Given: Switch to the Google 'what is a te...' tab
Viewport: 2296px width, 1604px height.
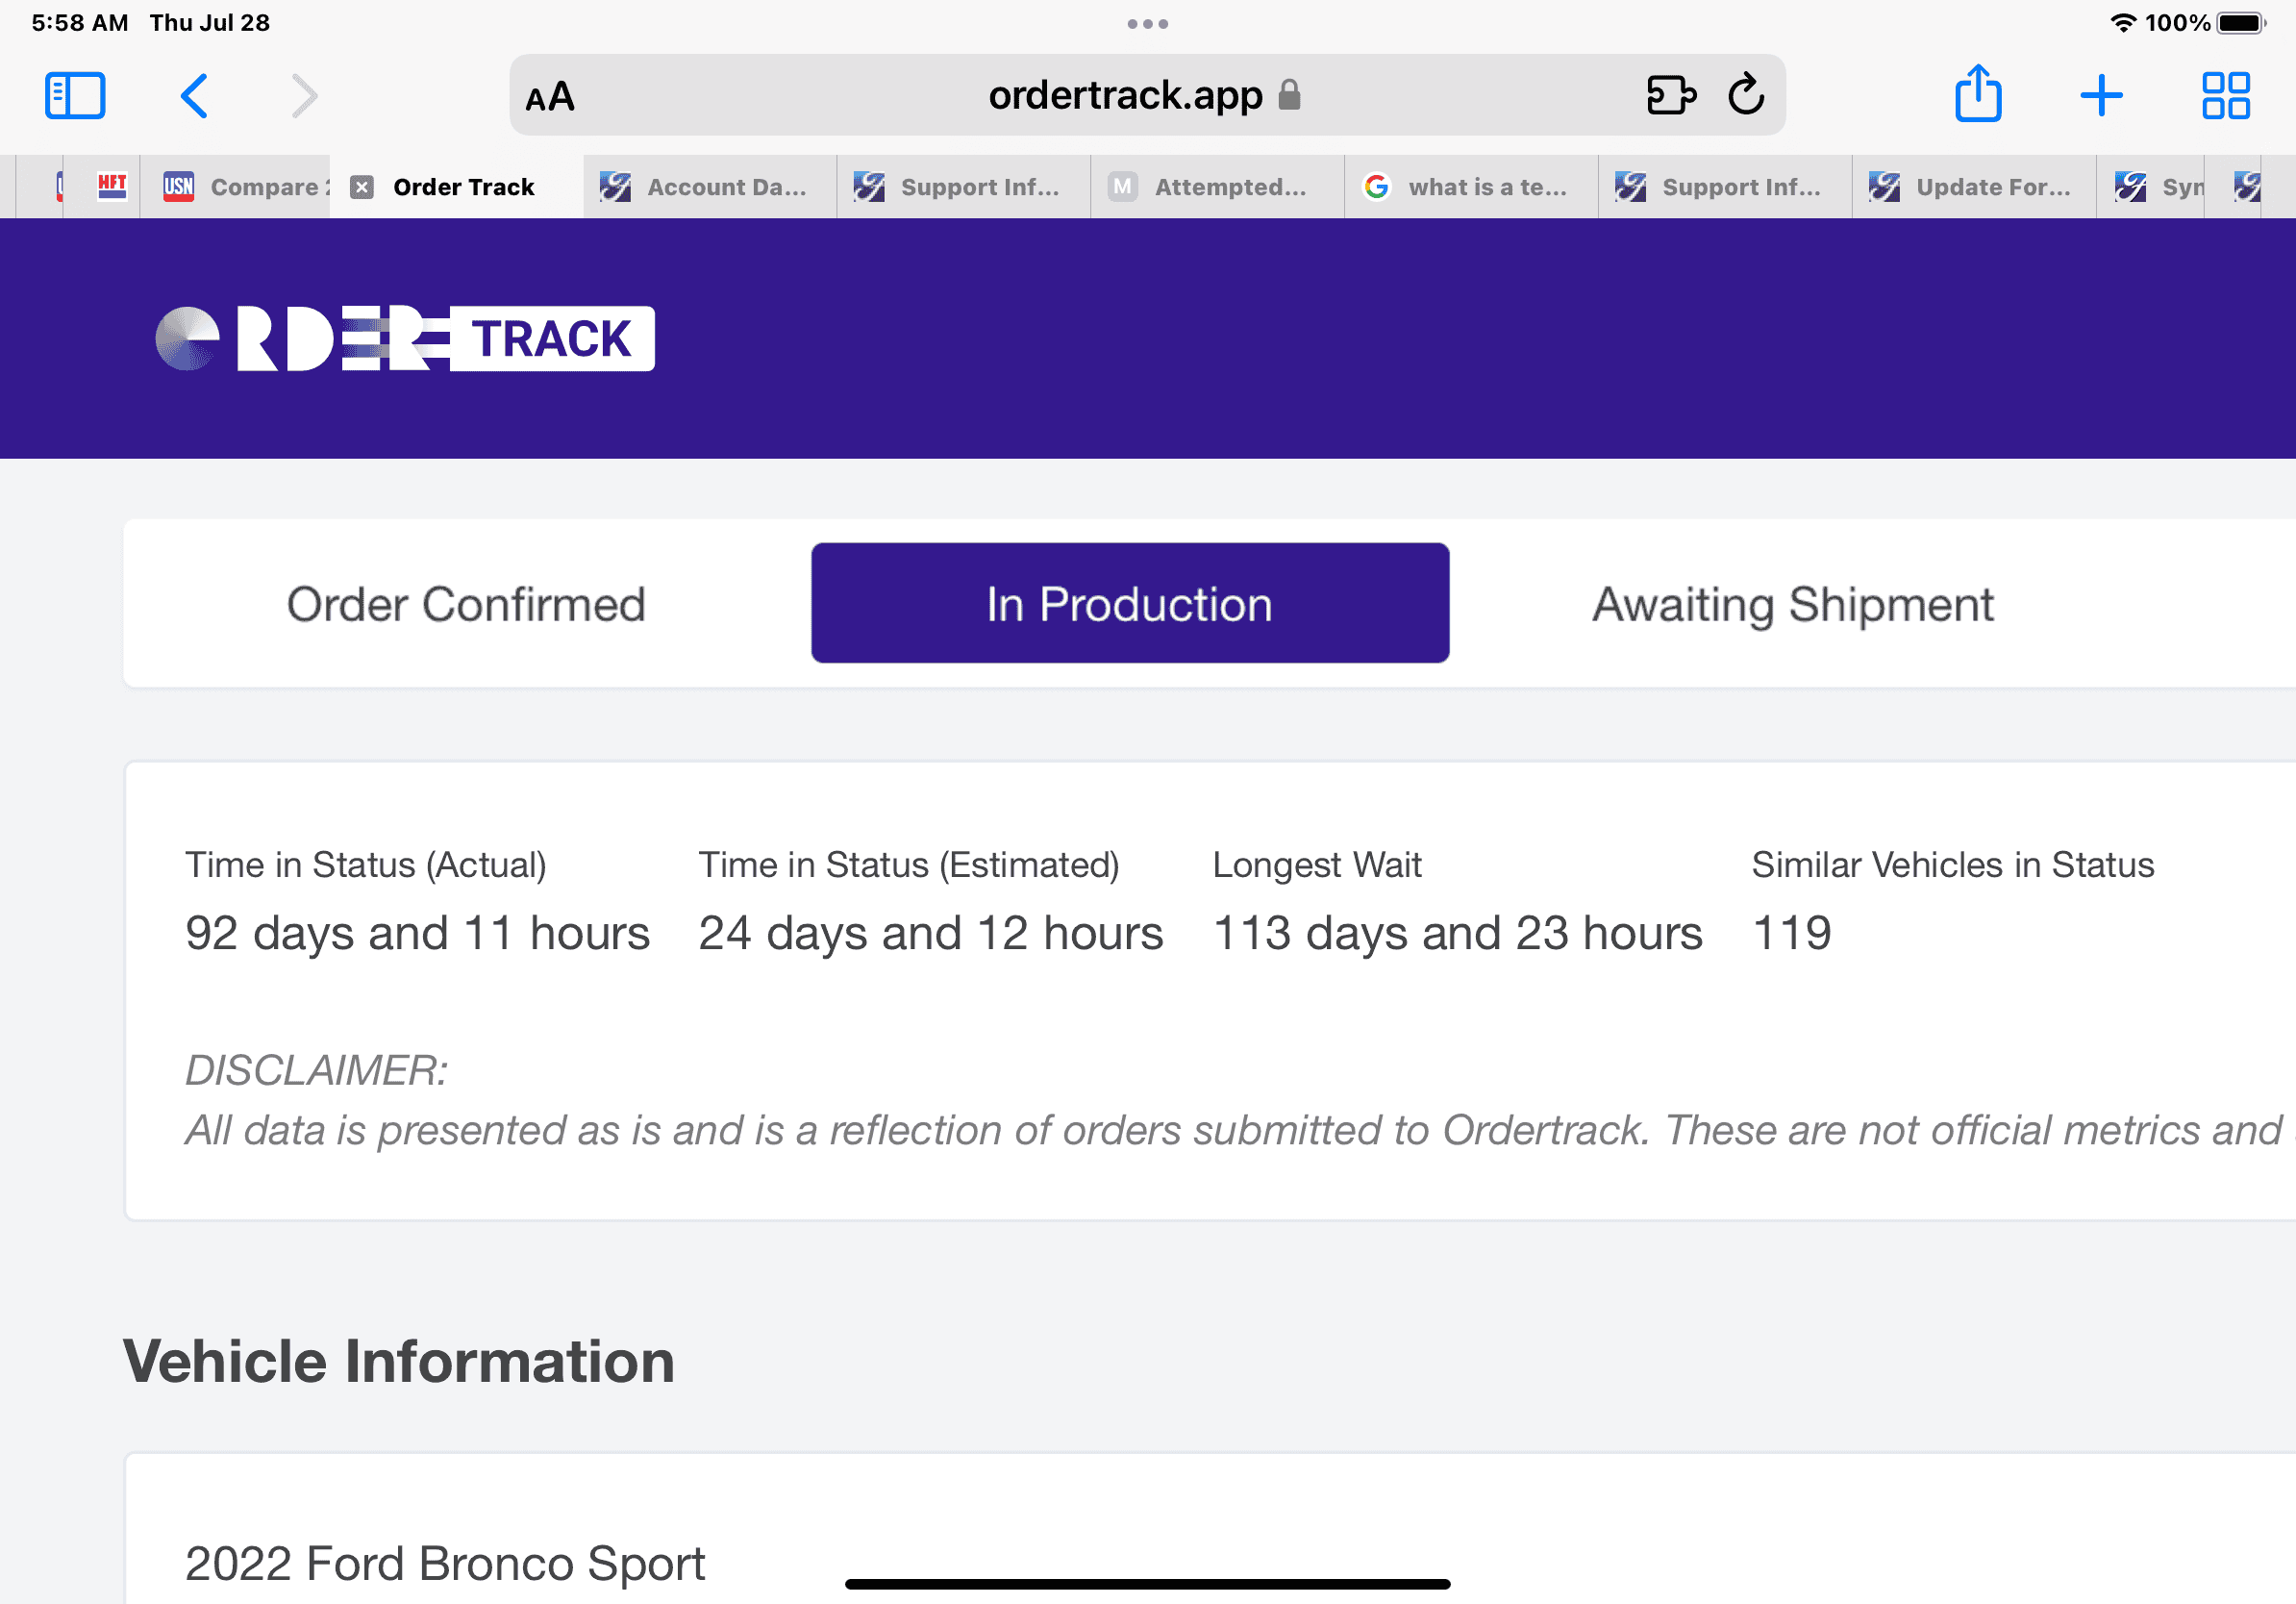Looking at the screenshot, I should click(1470, 187).
